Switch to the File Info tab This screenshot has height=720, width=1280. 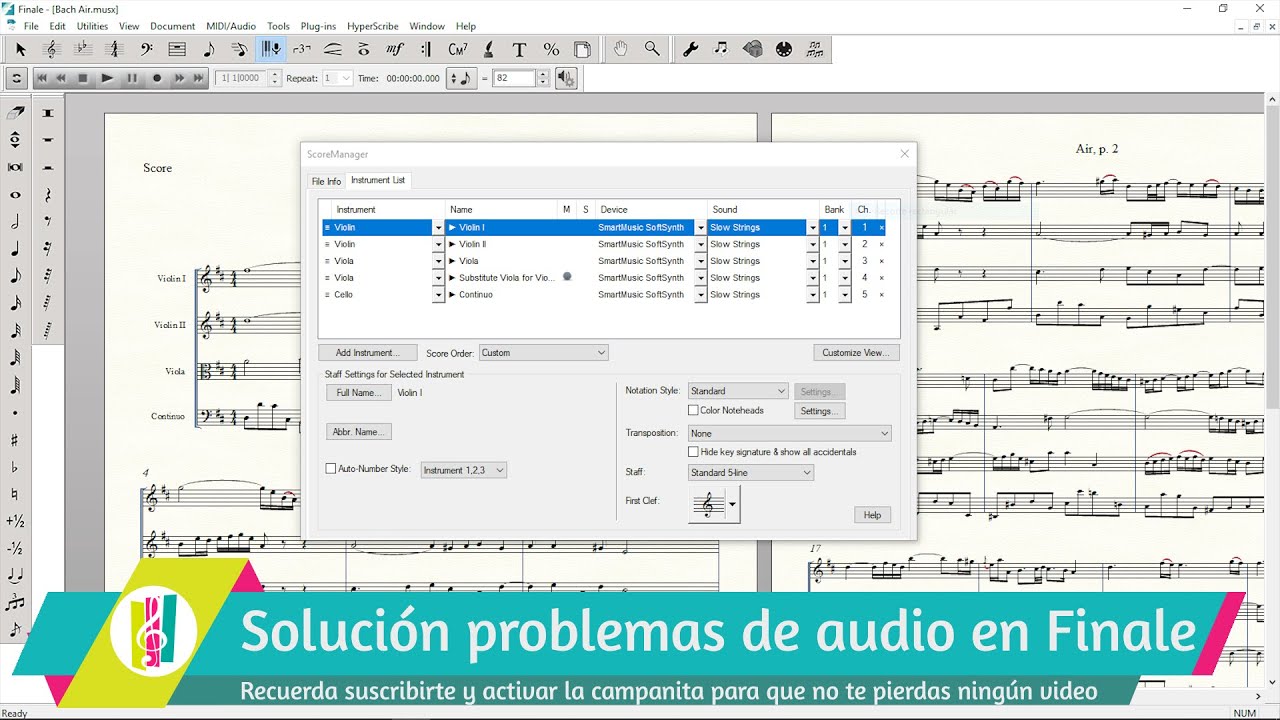pyautogui.click(x=326, y=181)
